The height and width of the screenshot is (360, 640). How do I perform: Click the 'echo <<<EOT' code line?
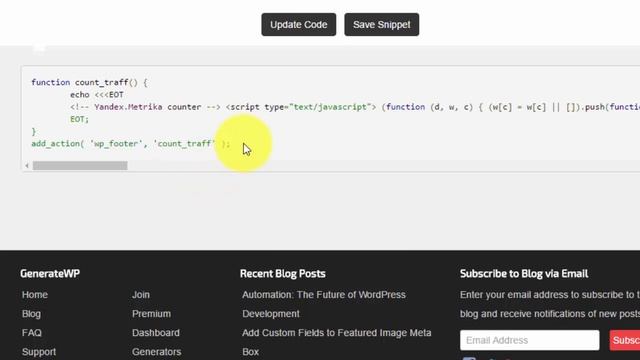[97, 95]
